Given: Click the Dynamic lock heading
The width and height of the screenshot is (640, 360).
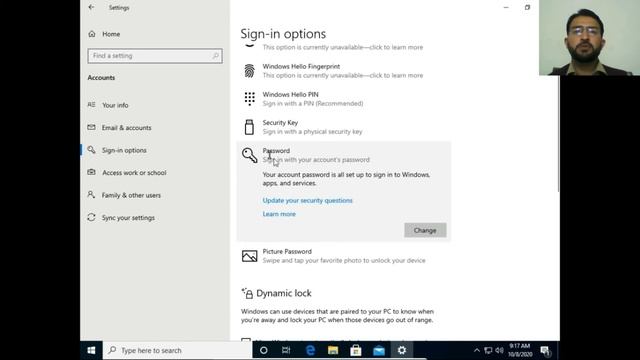Looking at the screenshot, I should coord(284,293).
